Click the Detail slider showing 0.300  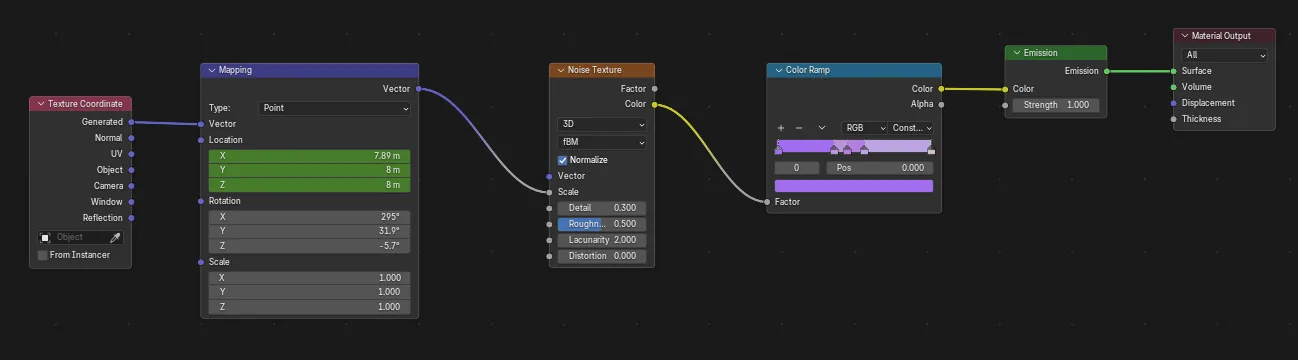coord(602,208)
